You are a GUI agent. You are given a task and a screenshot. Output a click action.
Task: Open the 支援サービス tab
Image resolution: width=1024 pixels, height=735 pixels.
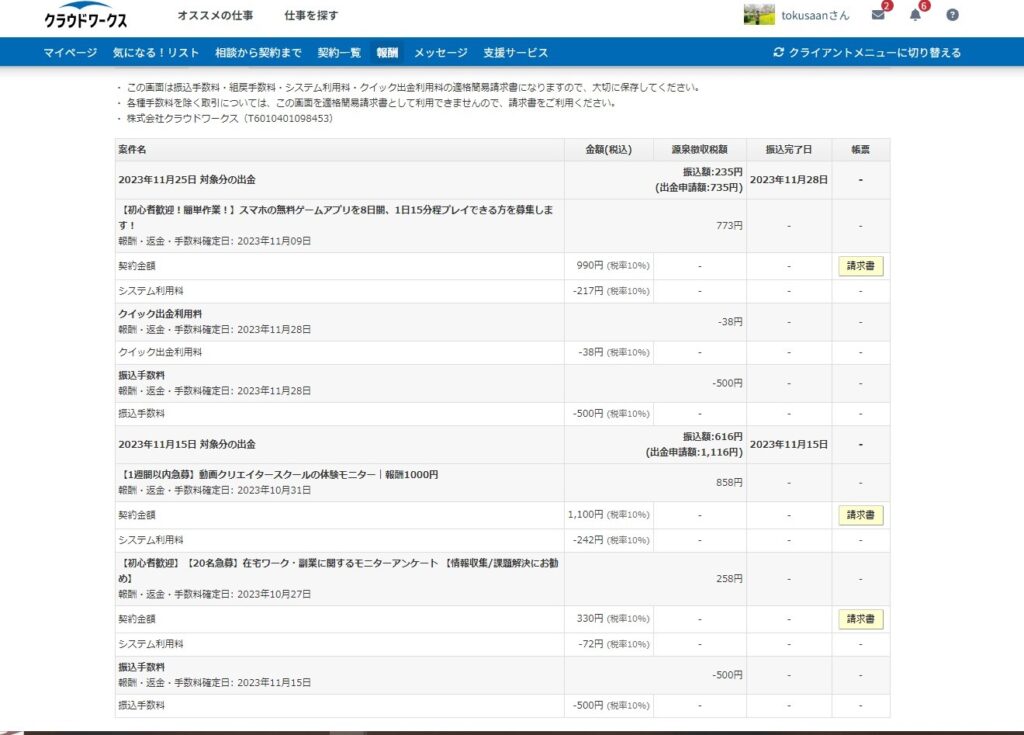point(514,52)
